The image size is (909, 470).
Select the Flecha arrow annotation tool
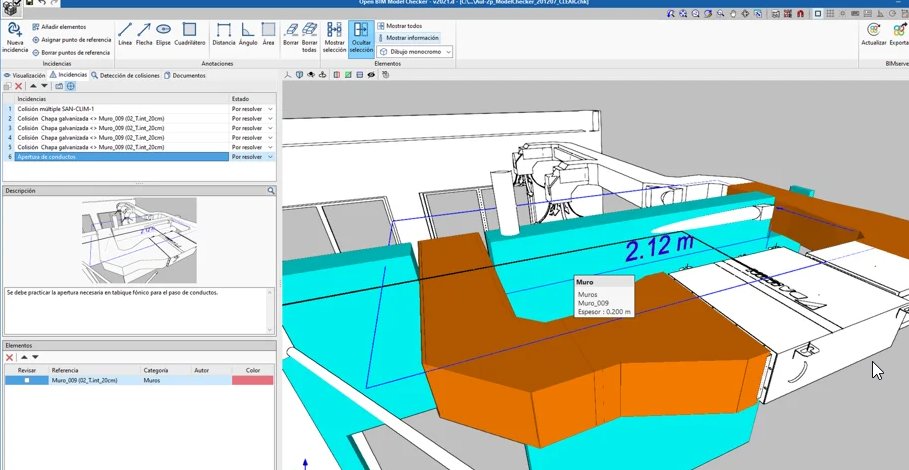click(x=144, y=34)
